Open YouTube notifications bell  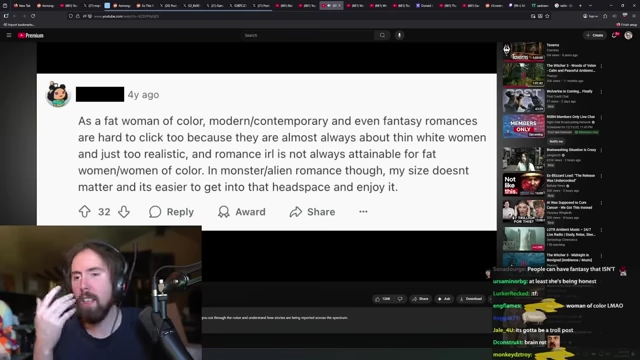615,35
